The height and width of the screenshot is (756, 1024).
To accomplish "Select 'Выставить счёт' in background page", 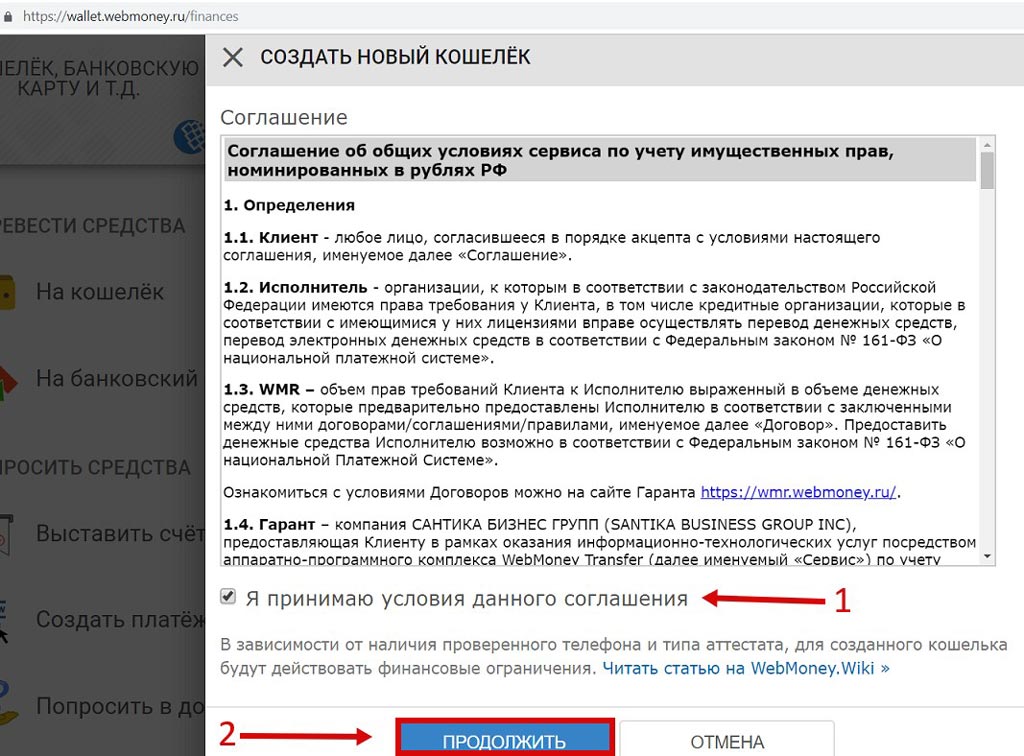I will 120,533.
